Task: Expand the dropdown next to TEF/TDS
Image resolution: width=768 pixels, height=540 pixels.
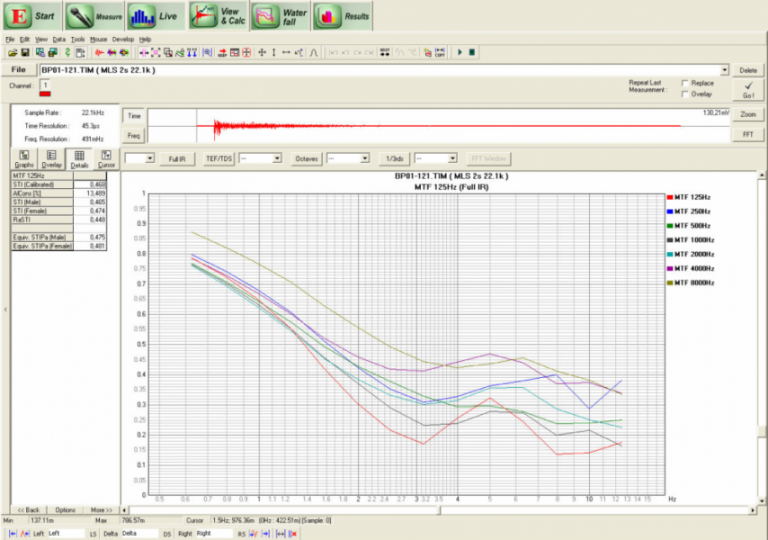Action: click(x=278, y=158)
